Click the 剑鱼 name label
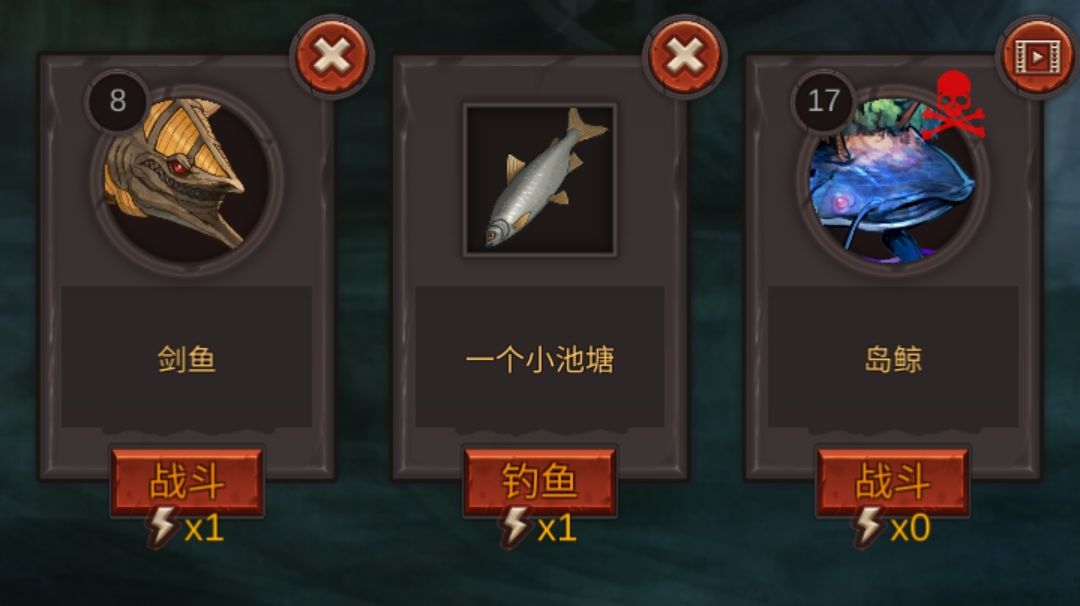The image size is (1080, 606). 187,359
